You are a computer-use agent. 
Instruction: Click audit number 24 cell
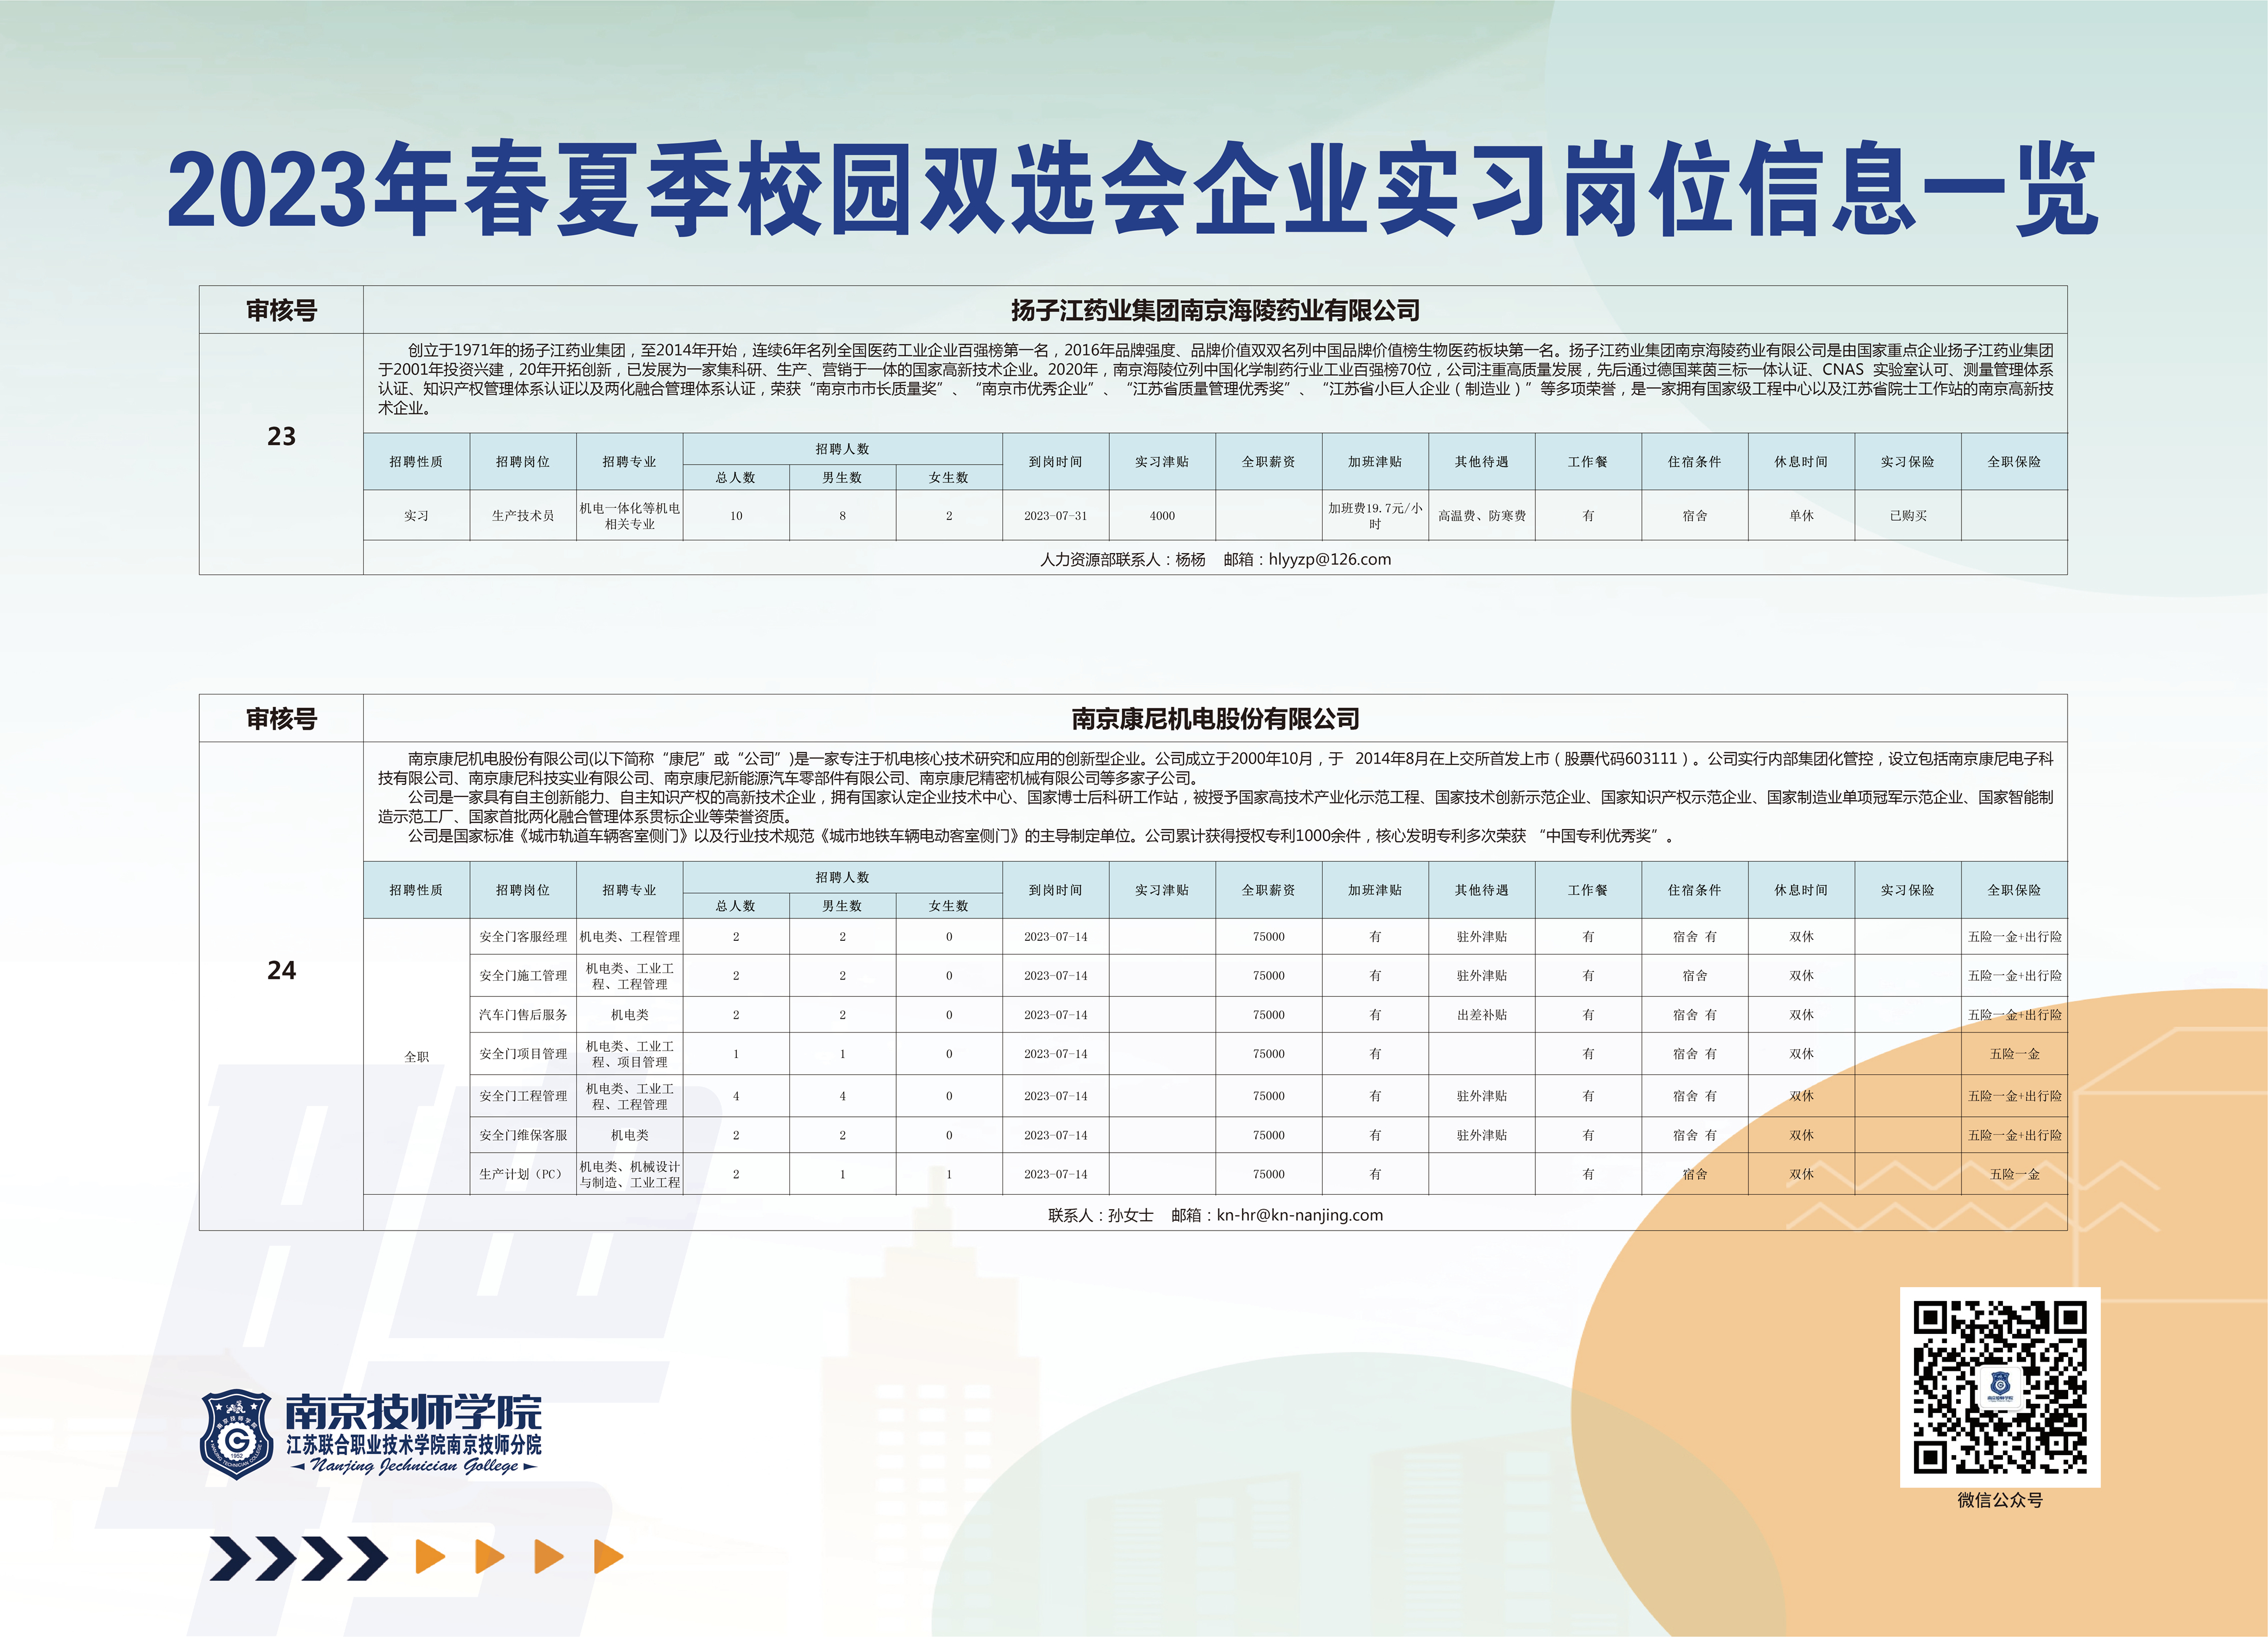click(281, 970)
